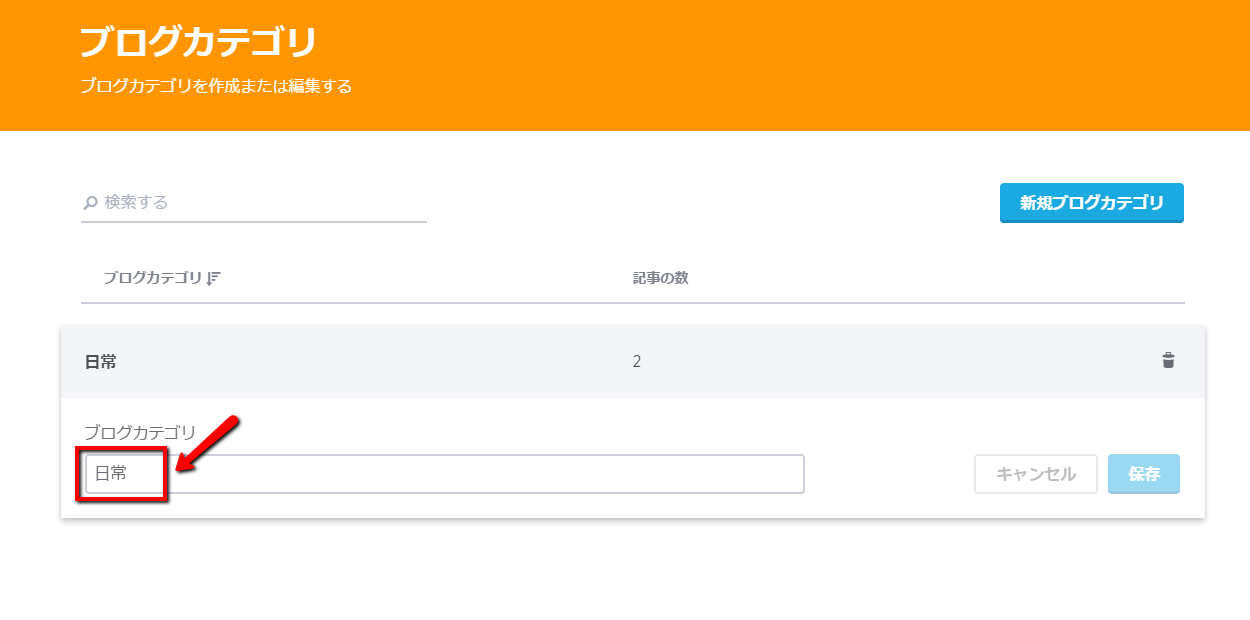
Task: Delete the 日常 category with trash icon
Action: click(x=1168, y=360)
